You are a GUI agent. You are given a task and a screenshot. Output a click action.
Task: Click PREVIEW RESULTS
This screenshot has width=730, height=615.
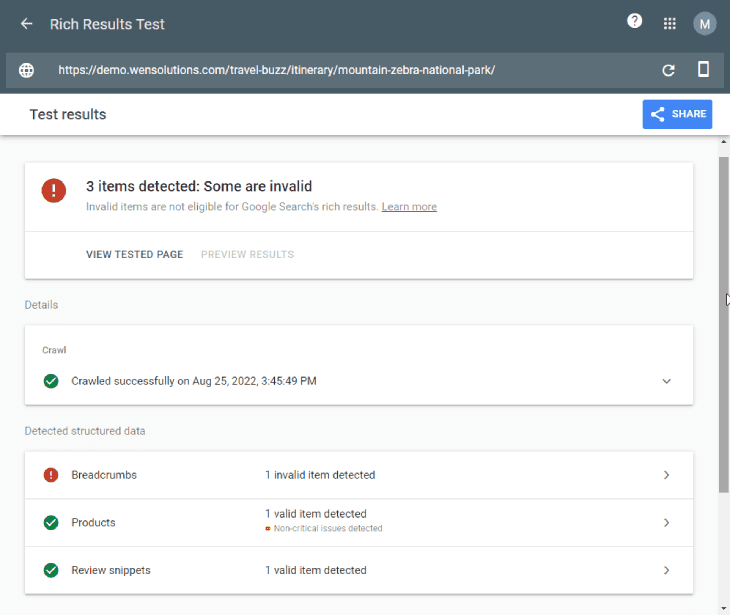tap(247, 255)
